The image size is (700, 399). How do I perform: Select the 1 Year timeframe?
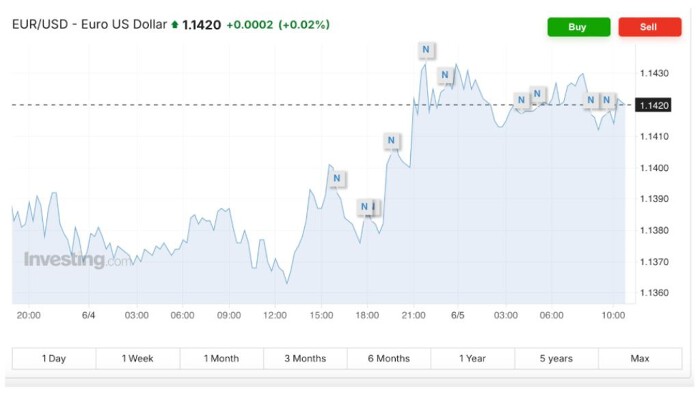(472, 358)
